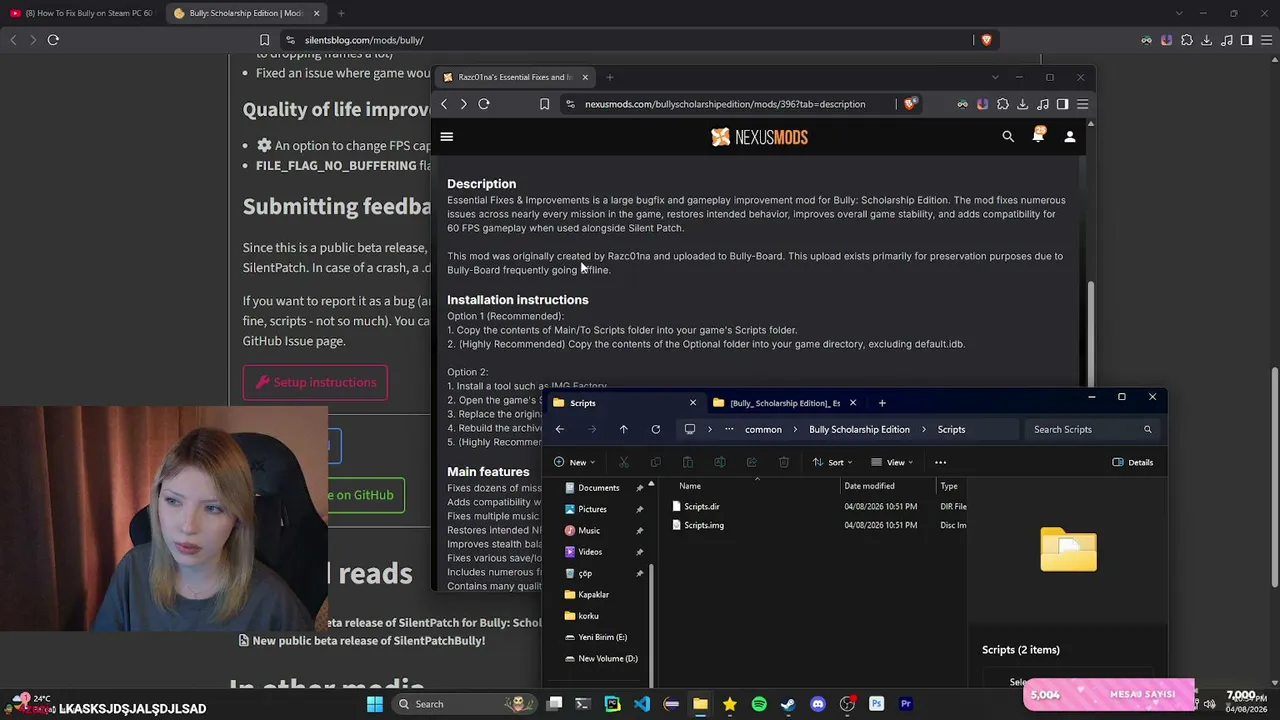Click the Search Scripts box
This screenshot has height=720, width=1280.
[1092, 429]
